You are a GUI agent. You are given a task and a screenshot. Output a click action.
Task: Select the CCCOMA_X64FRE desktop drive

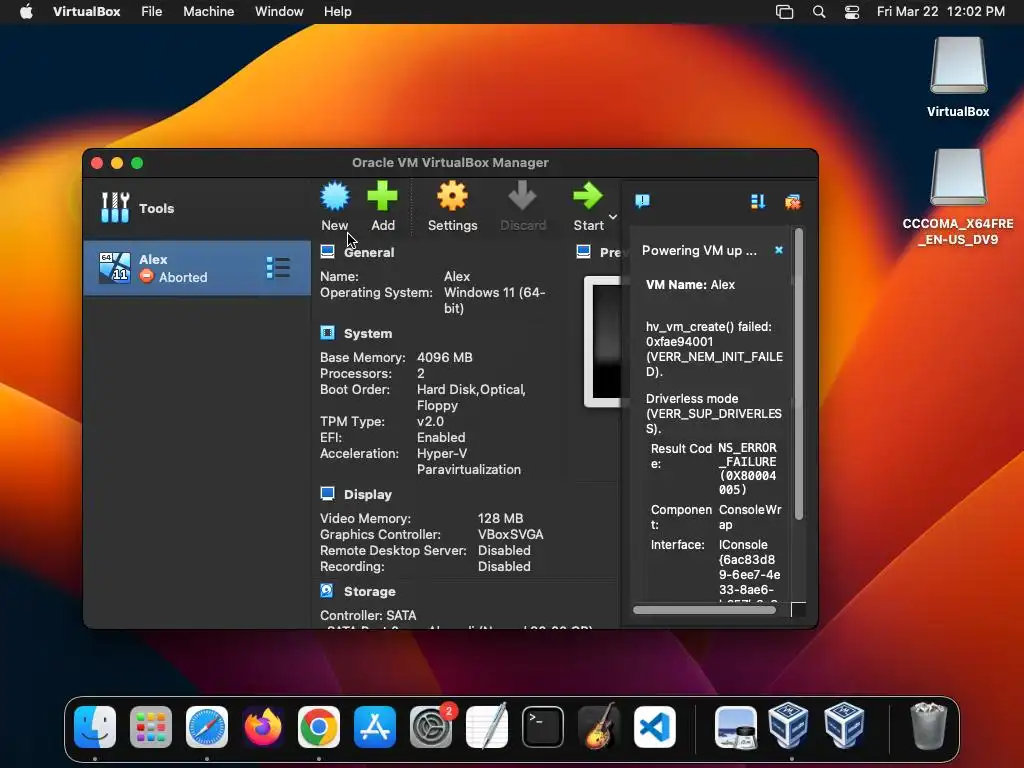958,197
